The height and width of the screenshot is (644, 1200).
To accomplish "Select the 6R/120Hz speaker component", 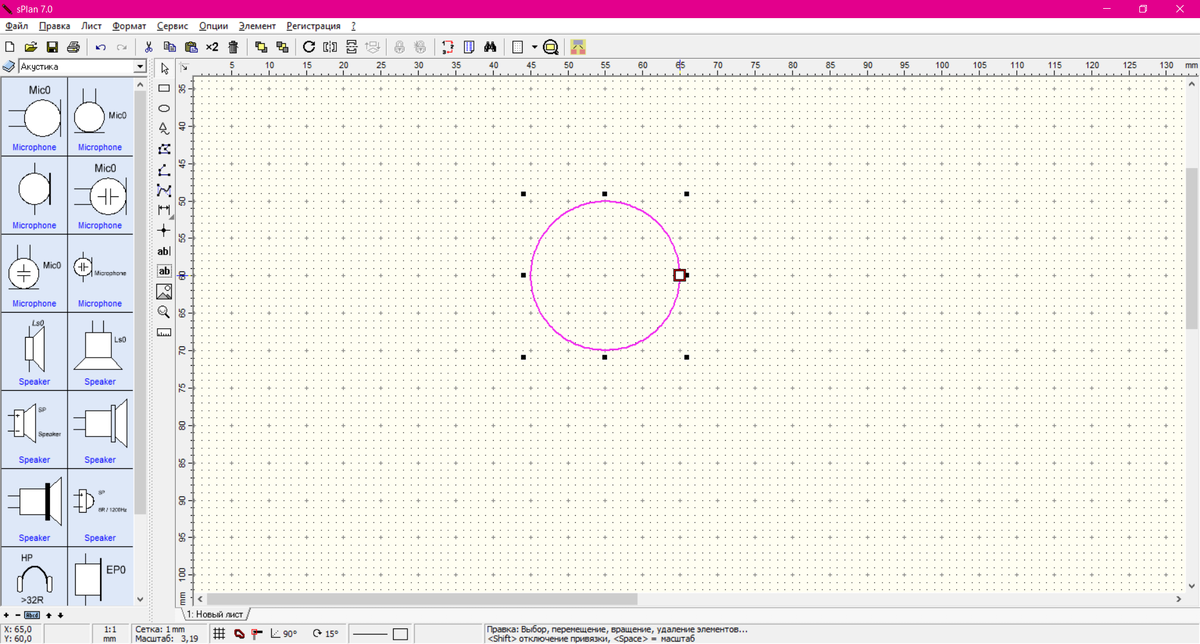I will pyautogui.click(x=100, y=506).
